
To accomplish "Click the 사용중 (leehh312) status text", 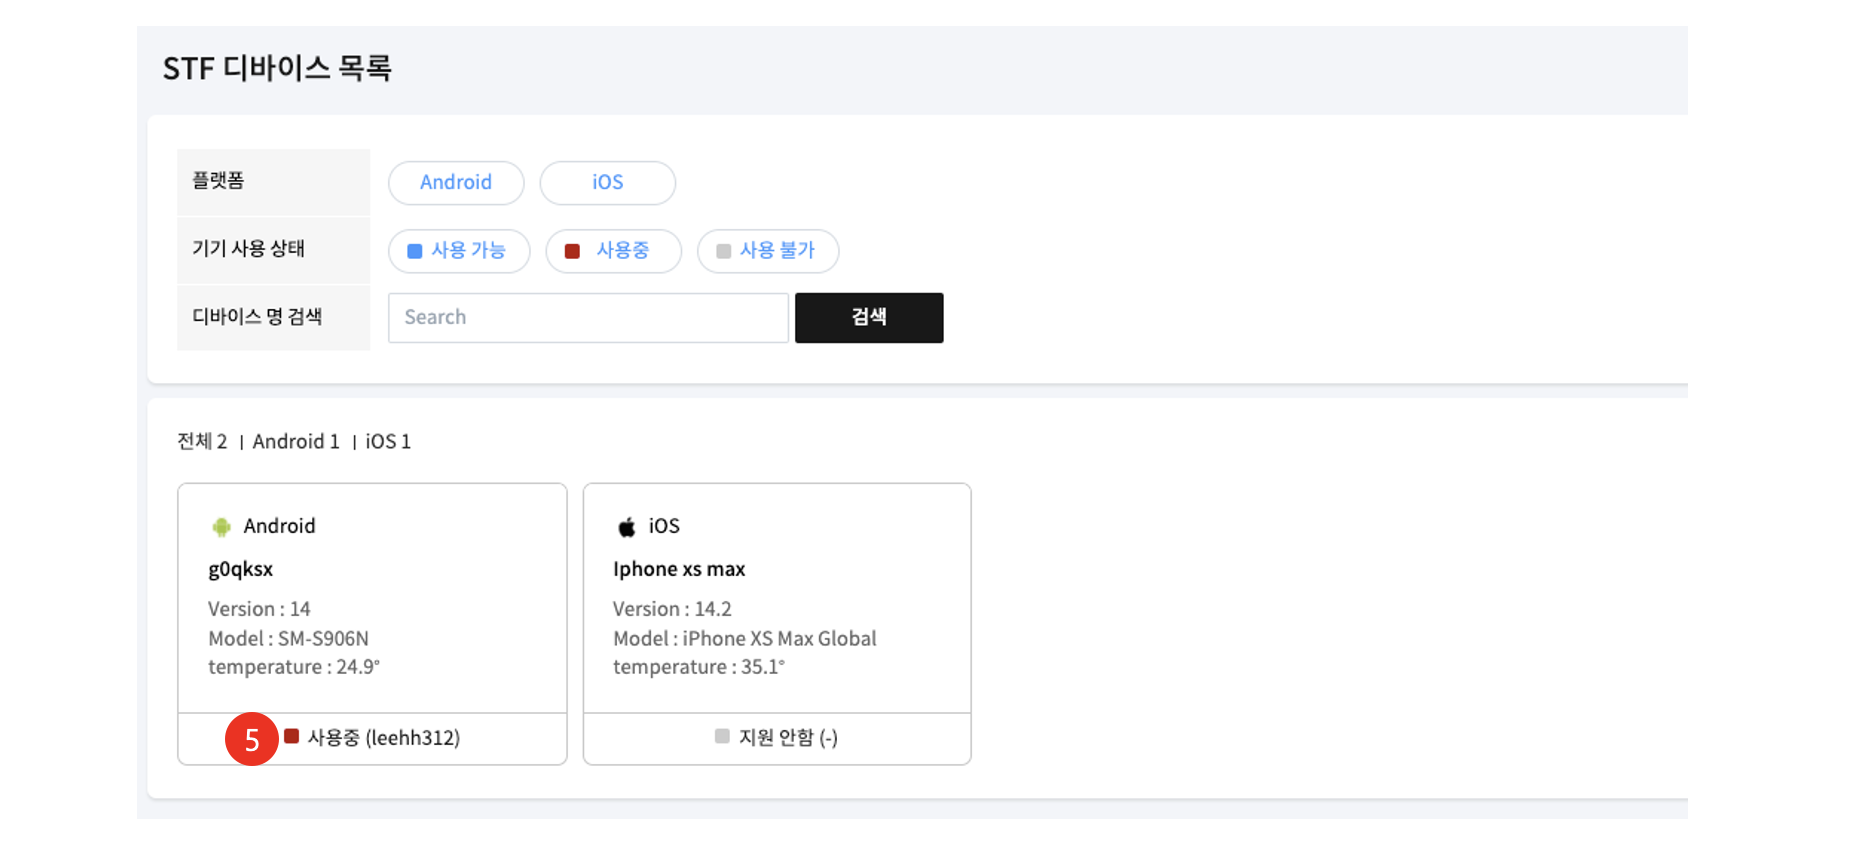I will coord(384,738).
